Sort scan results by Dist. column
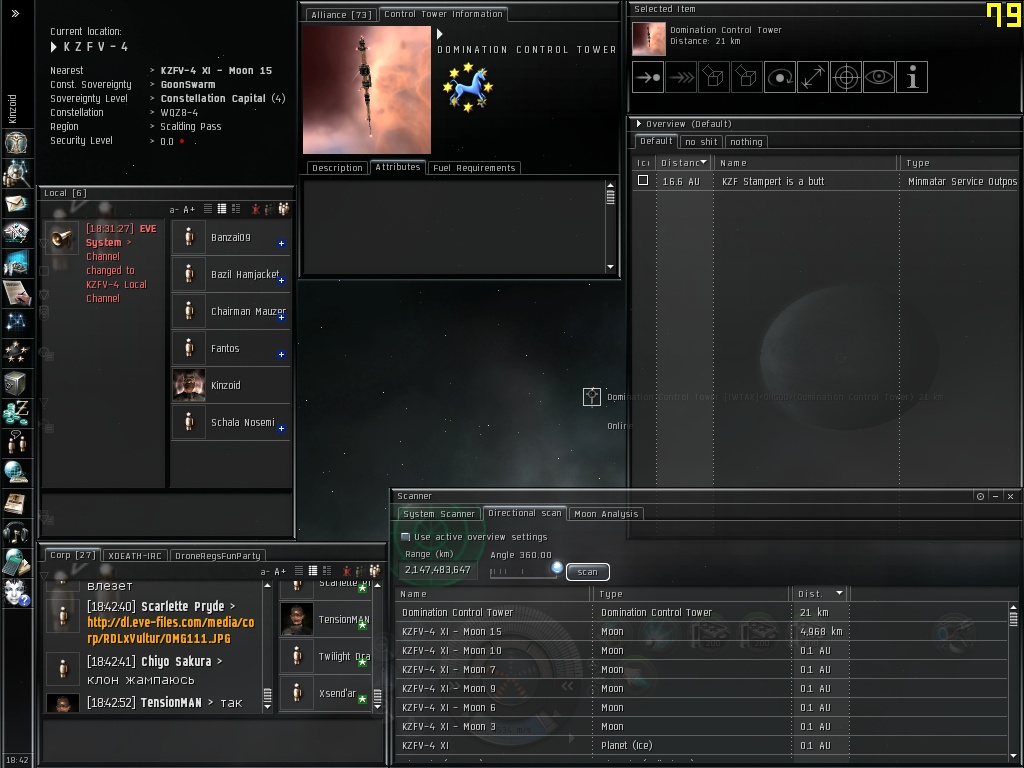 point(821,594)
